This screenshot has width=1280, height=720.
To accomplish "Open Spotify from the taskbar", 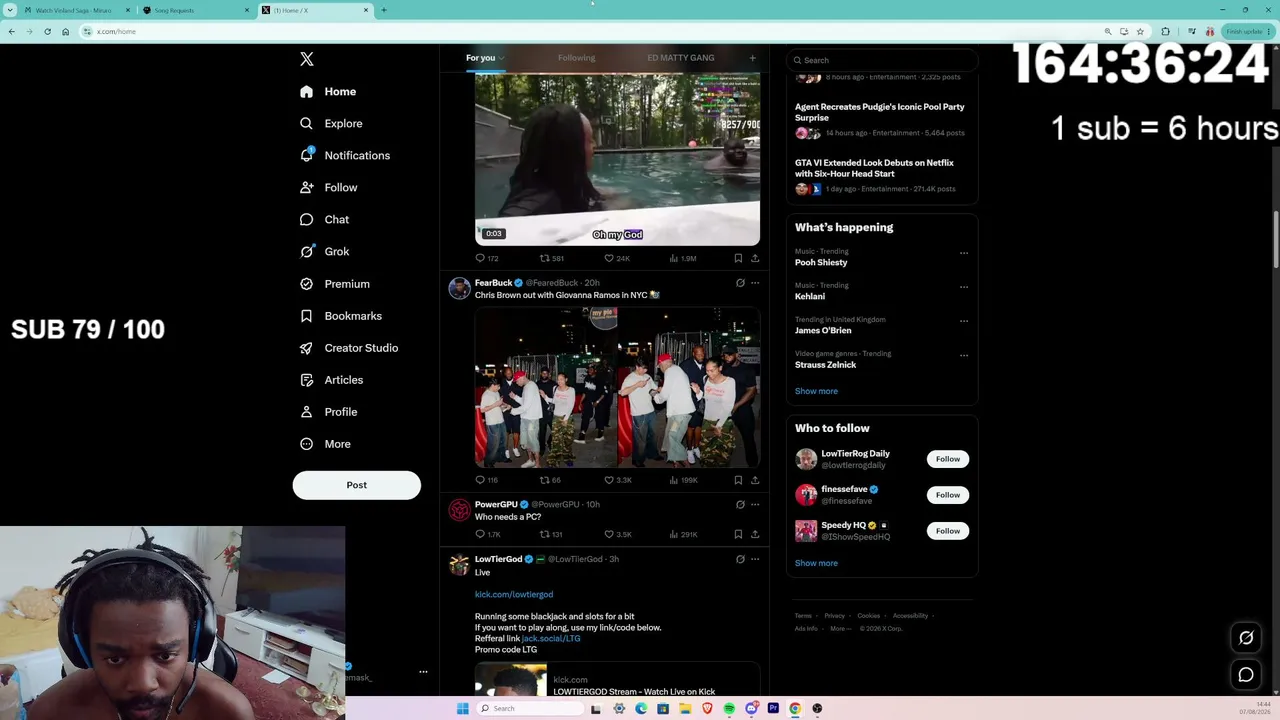I will point(729,708).
